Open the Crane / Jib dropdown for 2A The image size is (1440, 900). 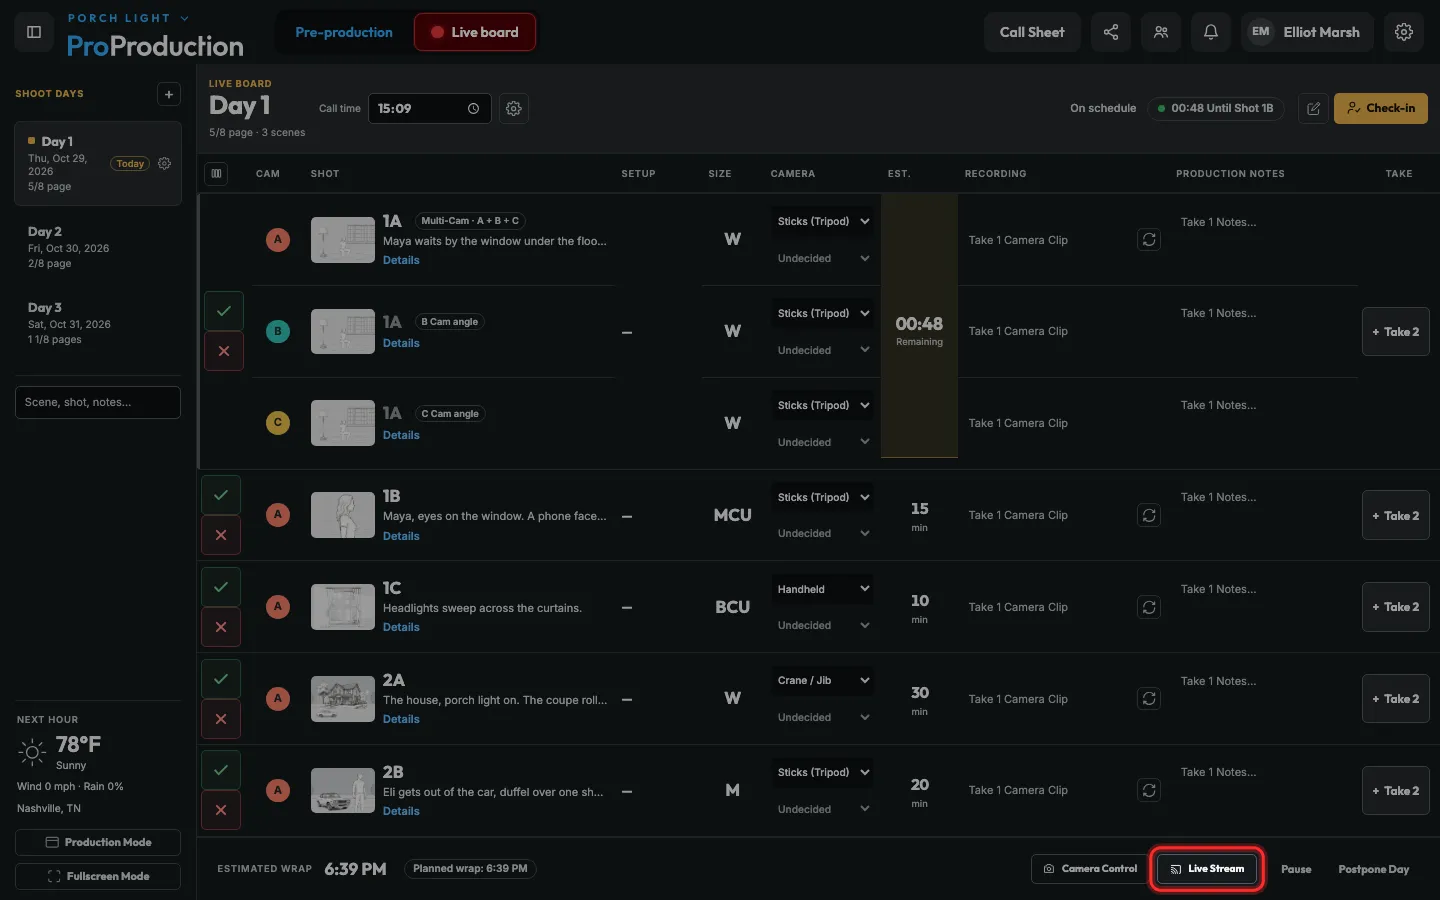click(x=822, y=680)
